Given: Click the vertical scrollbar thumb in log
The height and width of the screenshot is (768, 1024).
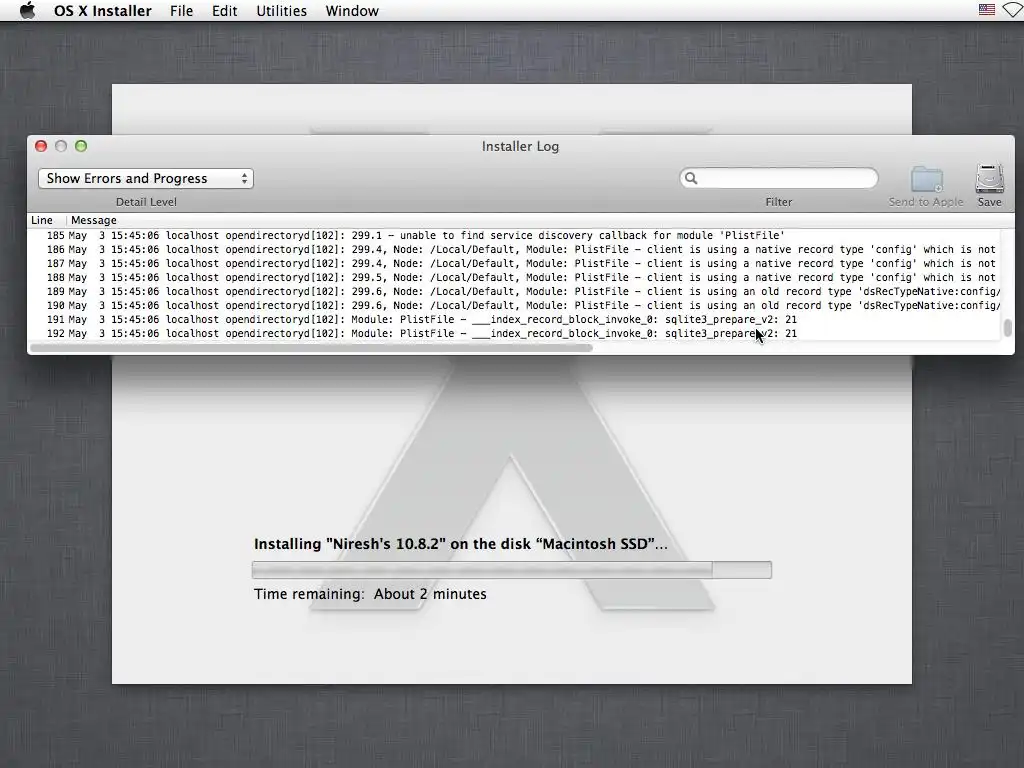Looking at the screenshot, I should point(1008,328).
